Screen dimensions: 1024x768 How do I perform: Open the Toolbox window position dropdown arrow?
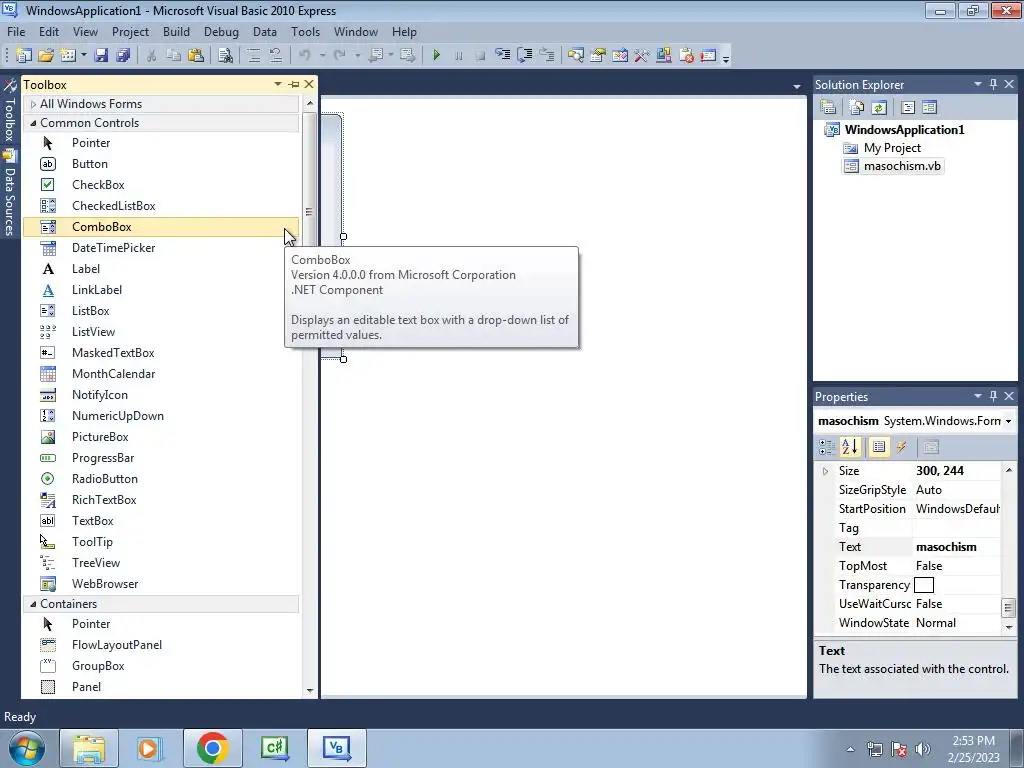click(278, 84)
